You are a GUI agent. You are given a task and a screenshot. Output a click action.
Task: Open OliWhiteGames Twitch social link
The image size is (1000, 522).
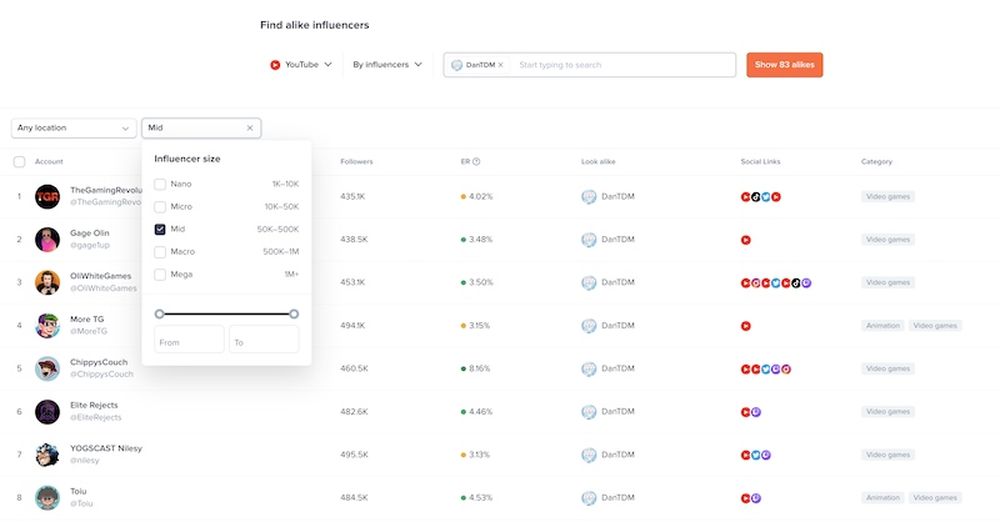click(x=806, y=283)
